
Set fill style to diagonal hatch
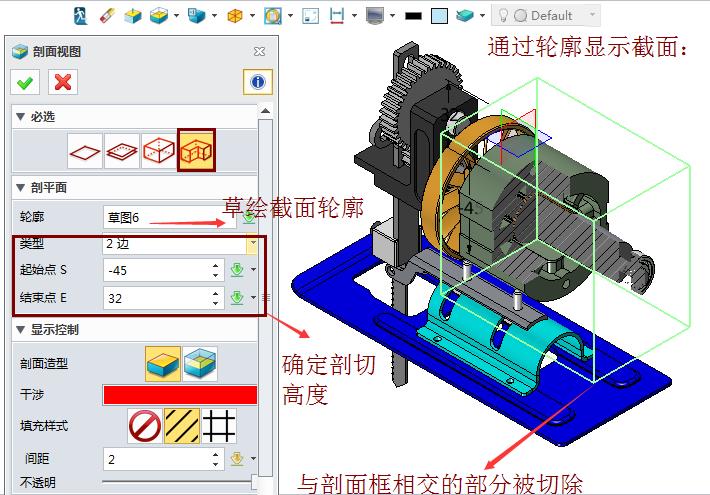(182, 427)
